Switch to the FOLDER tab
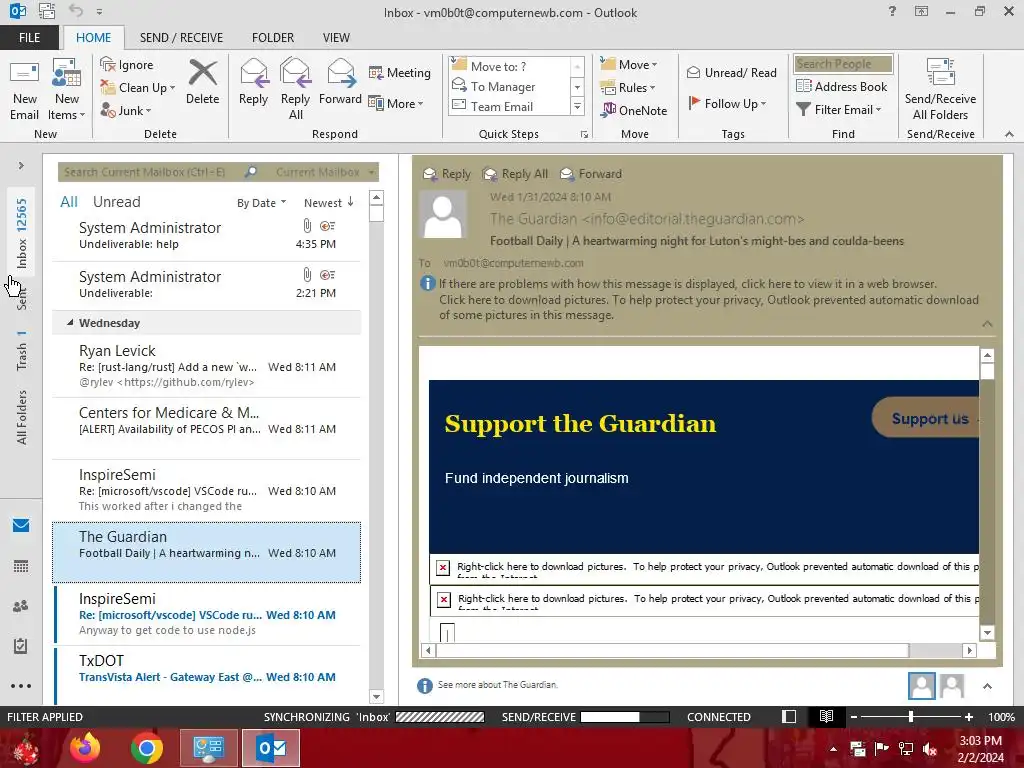The image size is (1024, 768). 273,38
